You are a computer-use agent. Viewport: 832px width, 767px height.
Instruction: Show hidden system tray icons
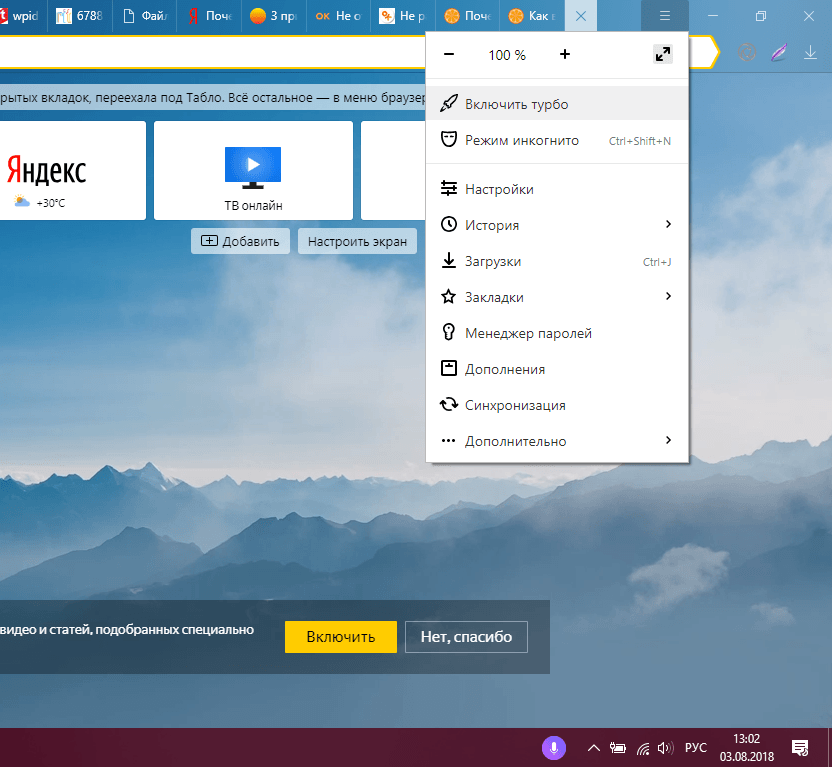click(594, 748)
